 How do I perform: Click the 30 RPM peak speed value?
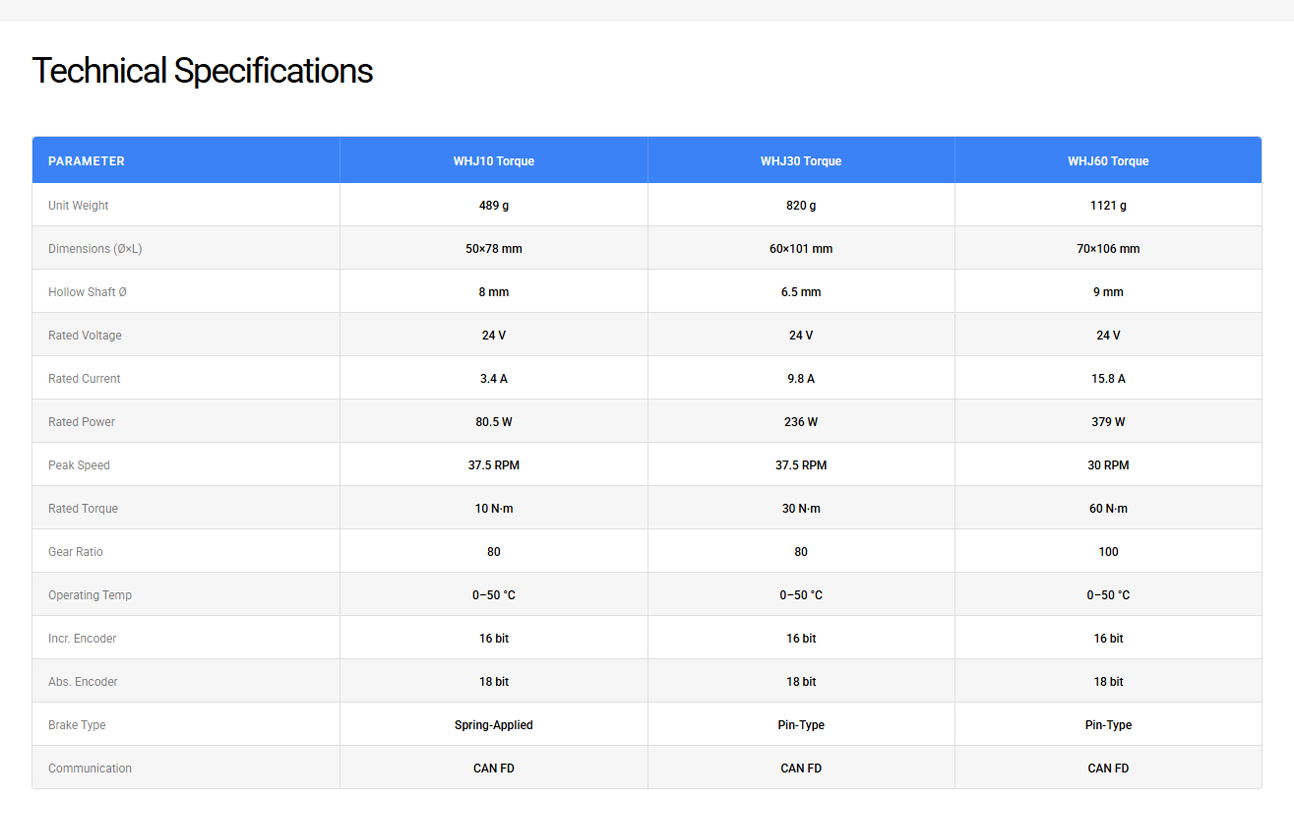[1108, 465]
